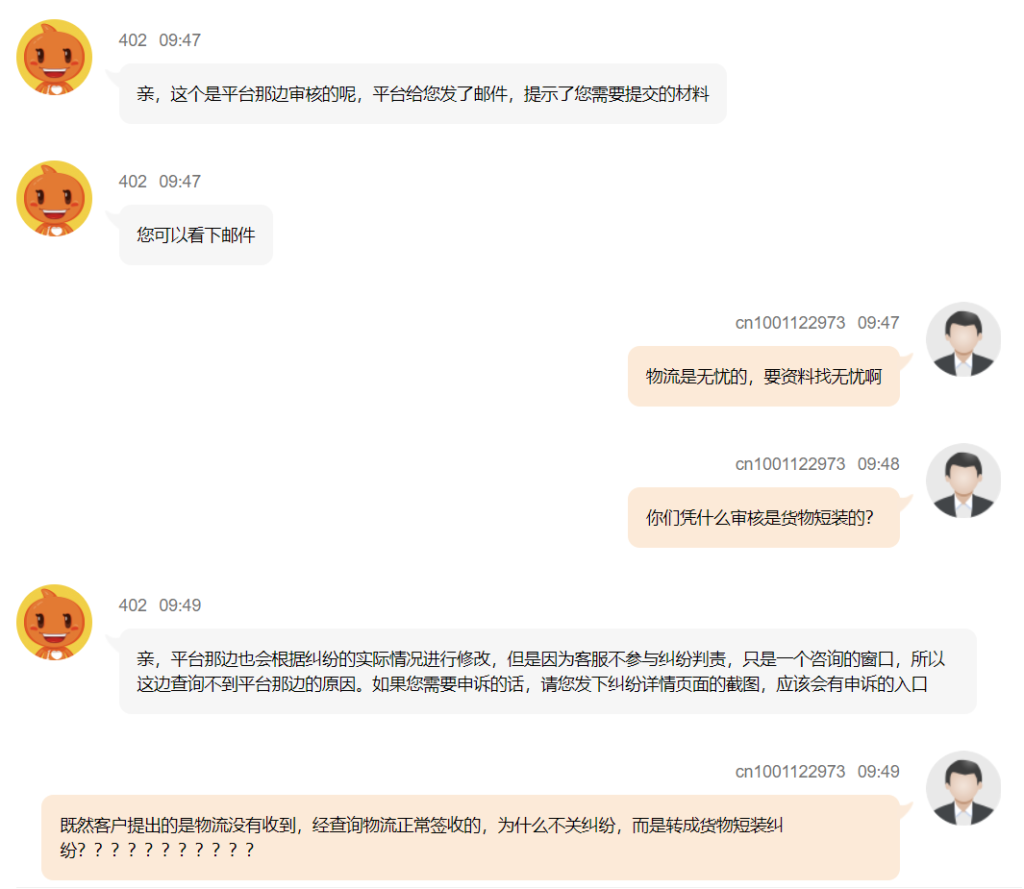Click the user avatar on the last 09:49 message

[x=963, y=788]
